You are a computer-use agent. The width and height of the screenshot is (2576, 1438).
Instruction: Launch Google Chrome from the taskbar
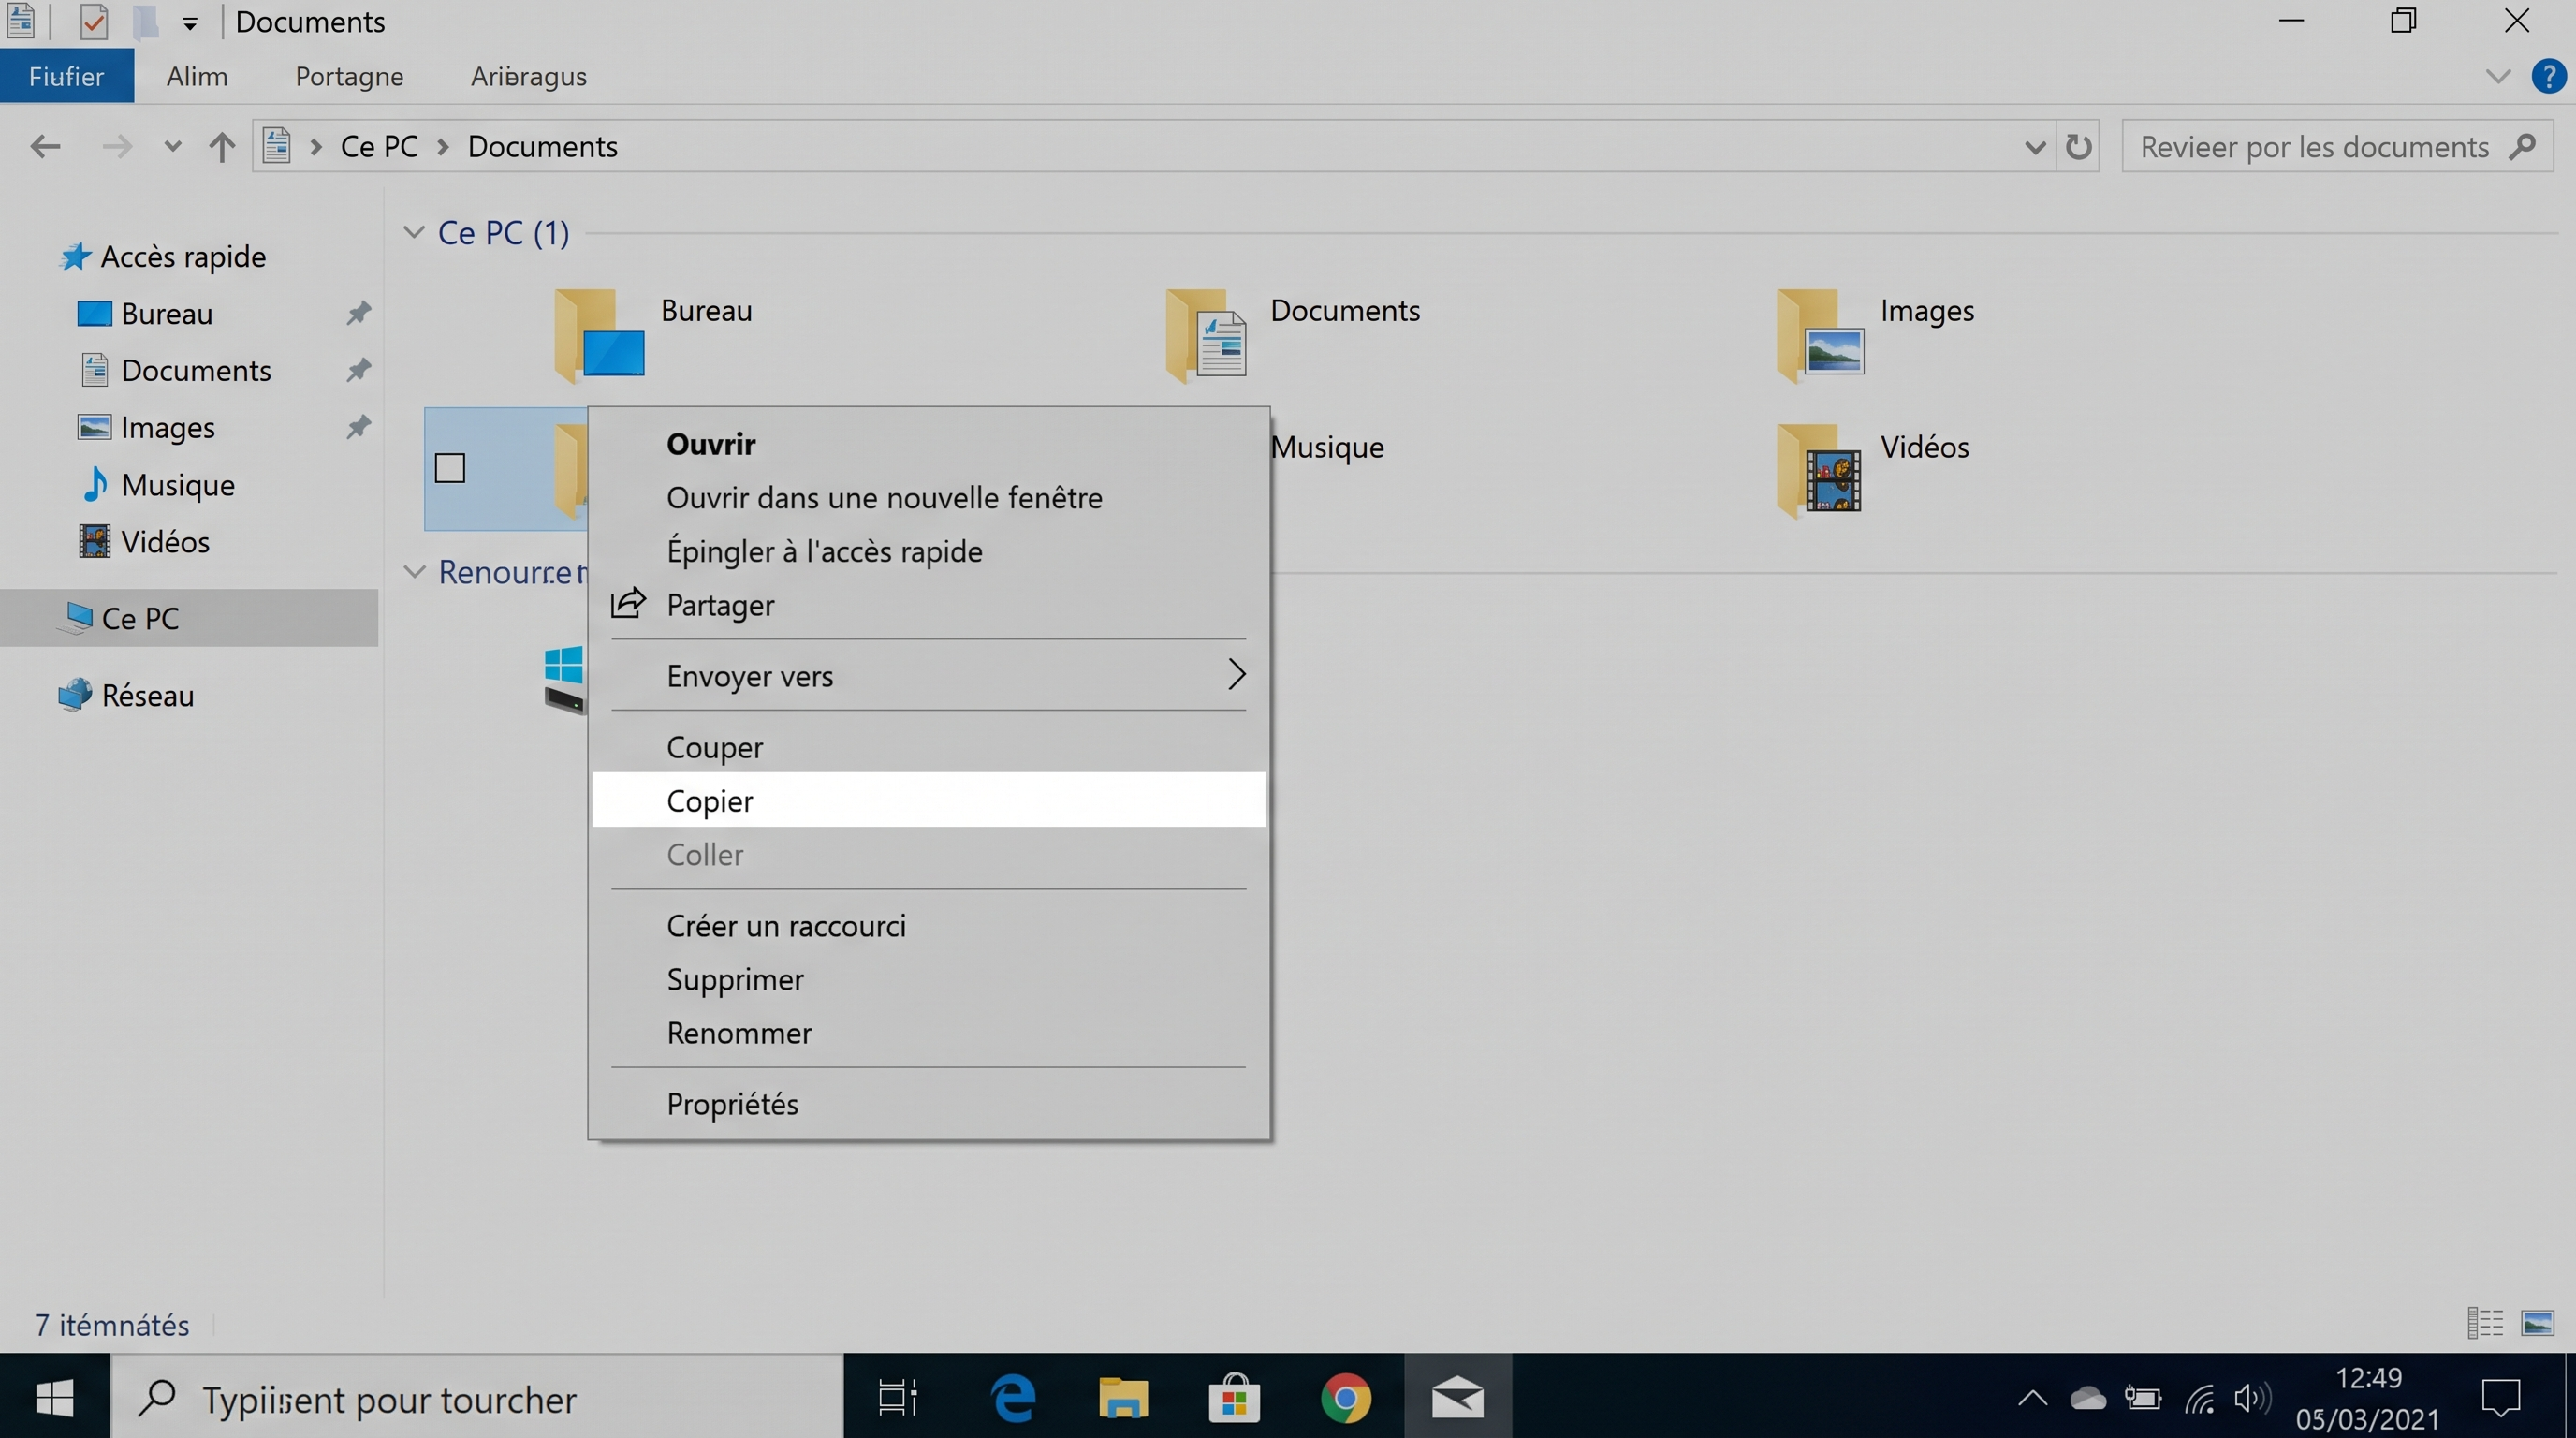coord(1345,1397)
